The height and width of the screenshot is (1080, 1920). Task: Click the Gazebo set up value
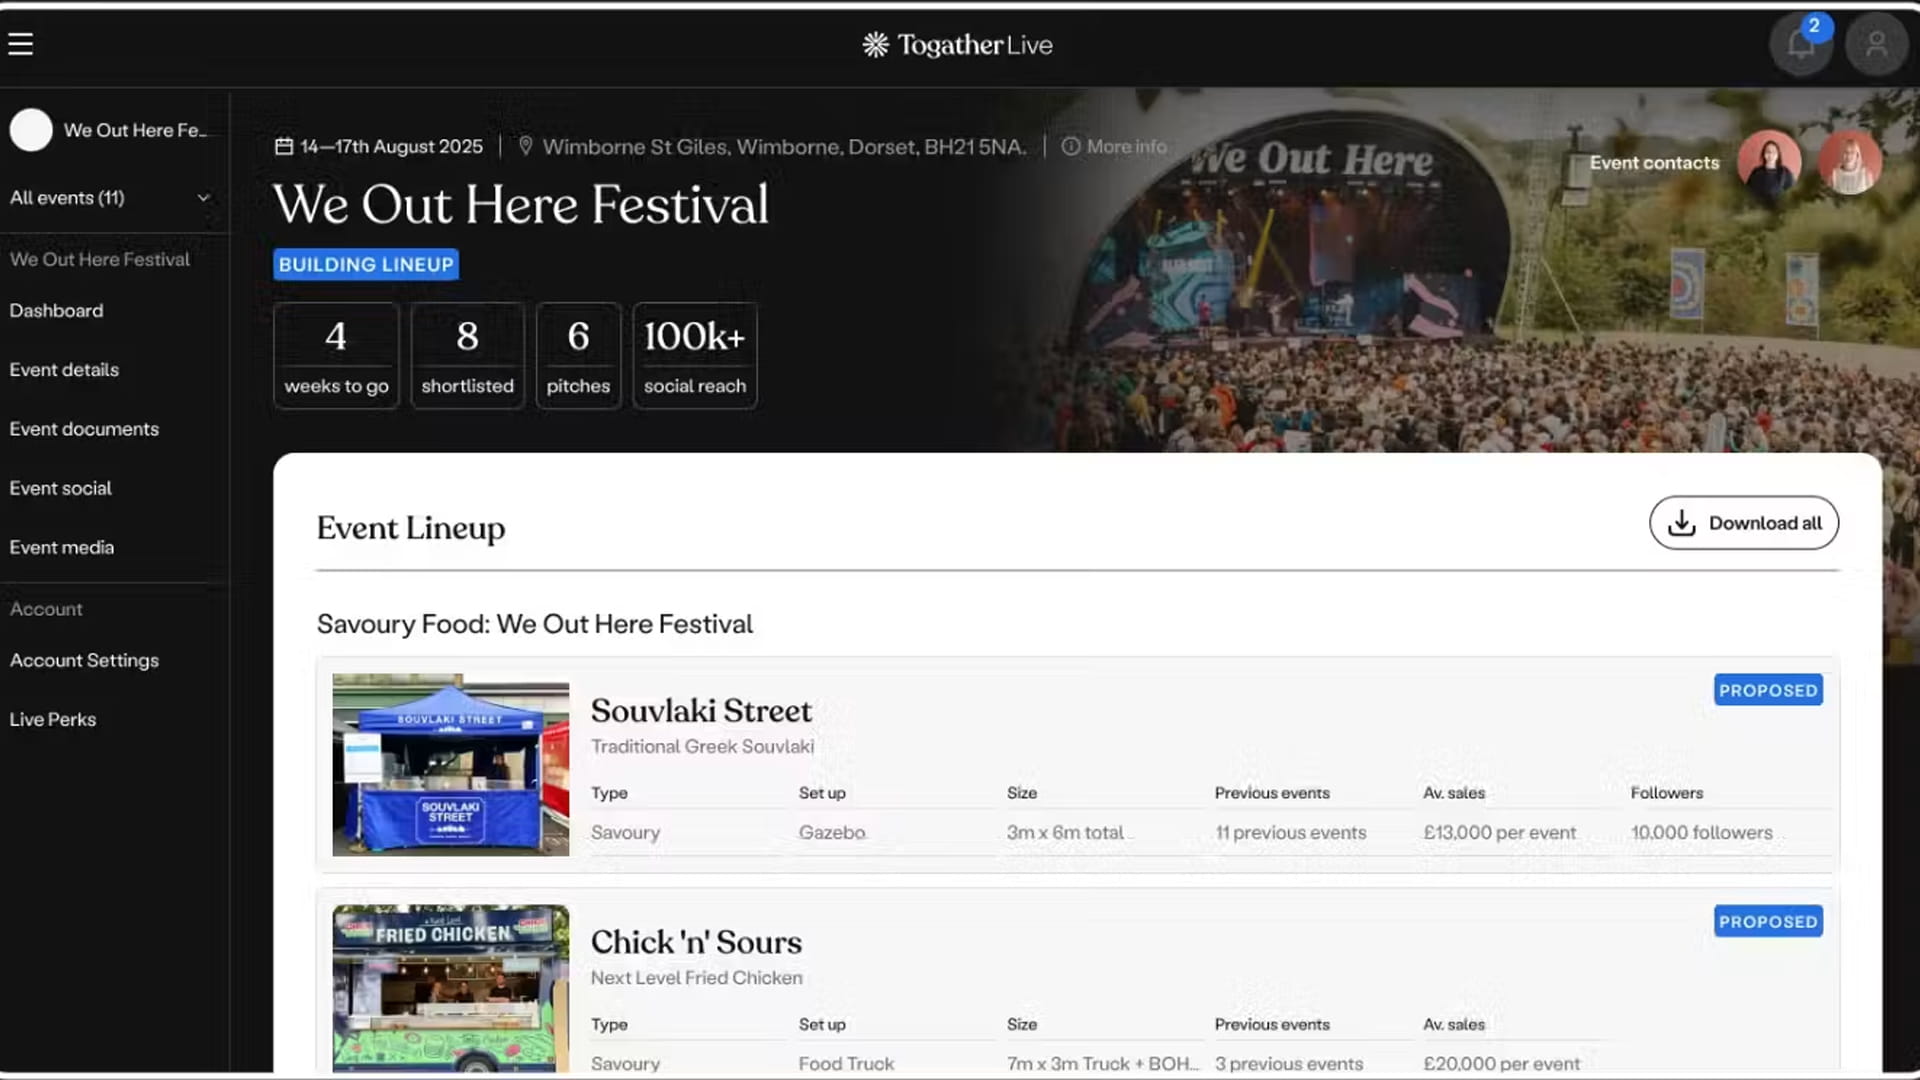pyautogui.click(x=832, y=832)
